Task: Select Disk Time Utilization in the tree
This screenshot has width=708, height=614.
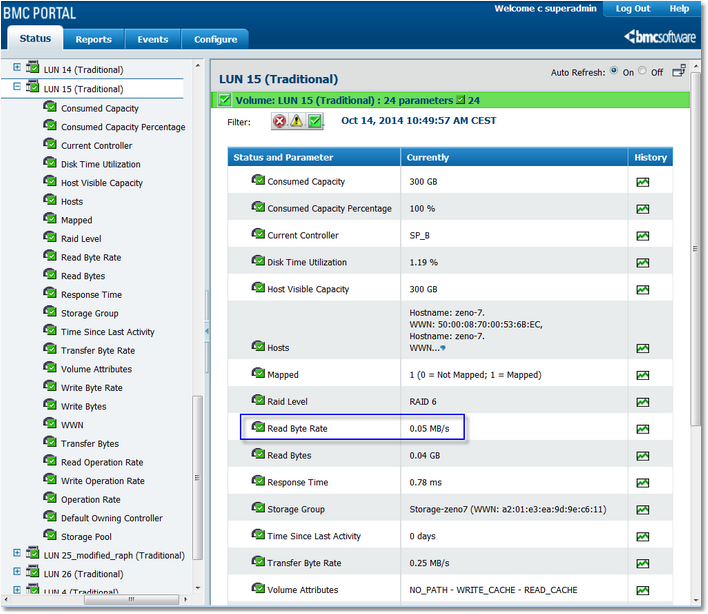Action: (x=101, y=164)
